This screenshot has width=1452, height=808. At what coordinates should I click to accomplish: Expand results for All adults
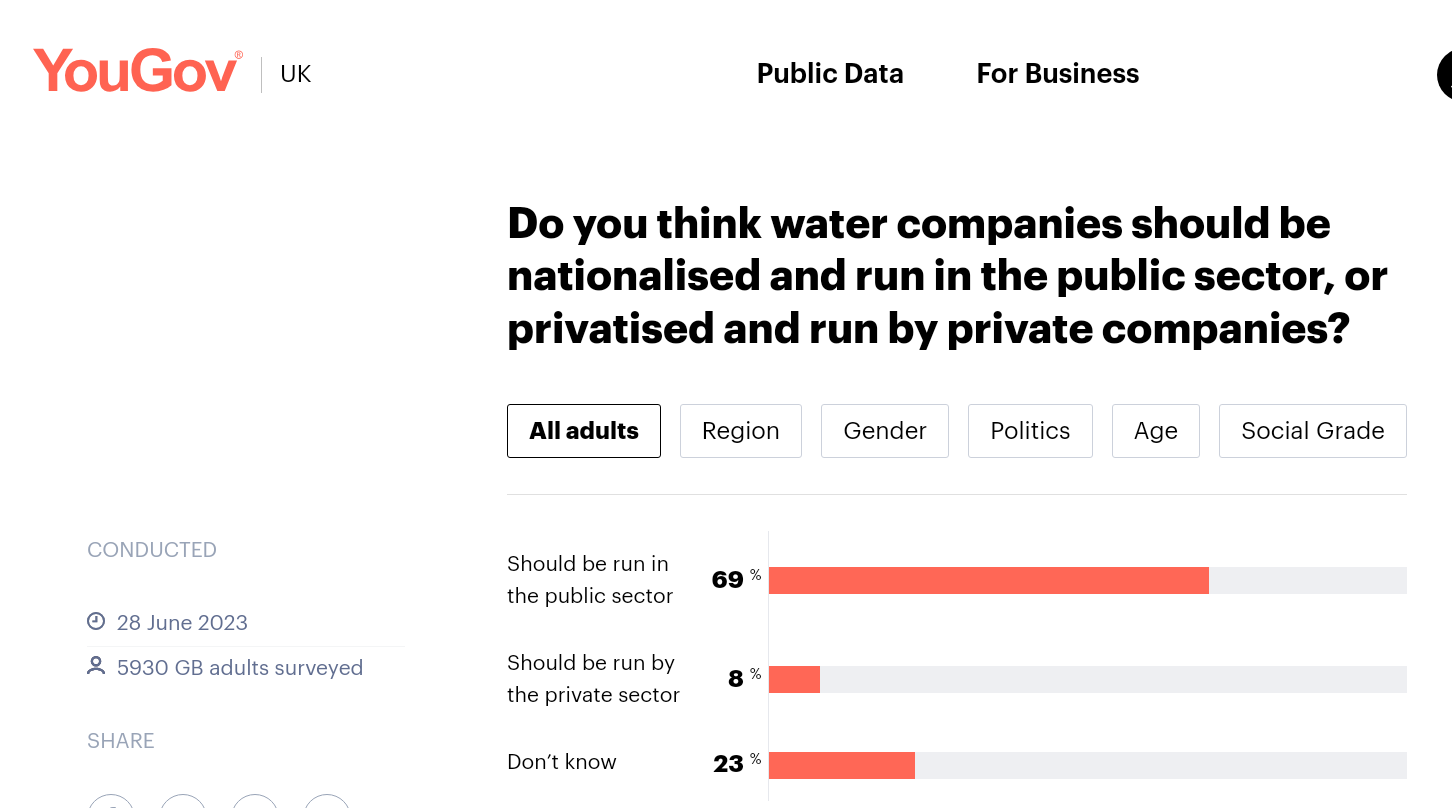click(584, 430)
